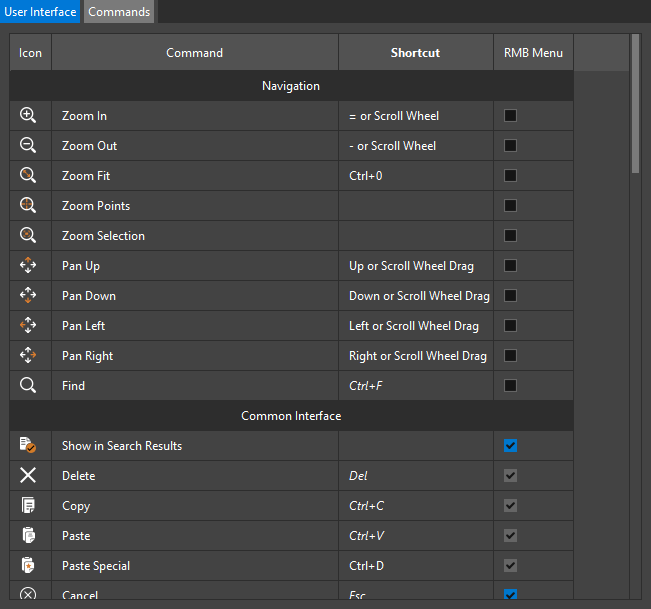Click shortcut '- or Scroll Wheel'

click(x=392, y=146)
